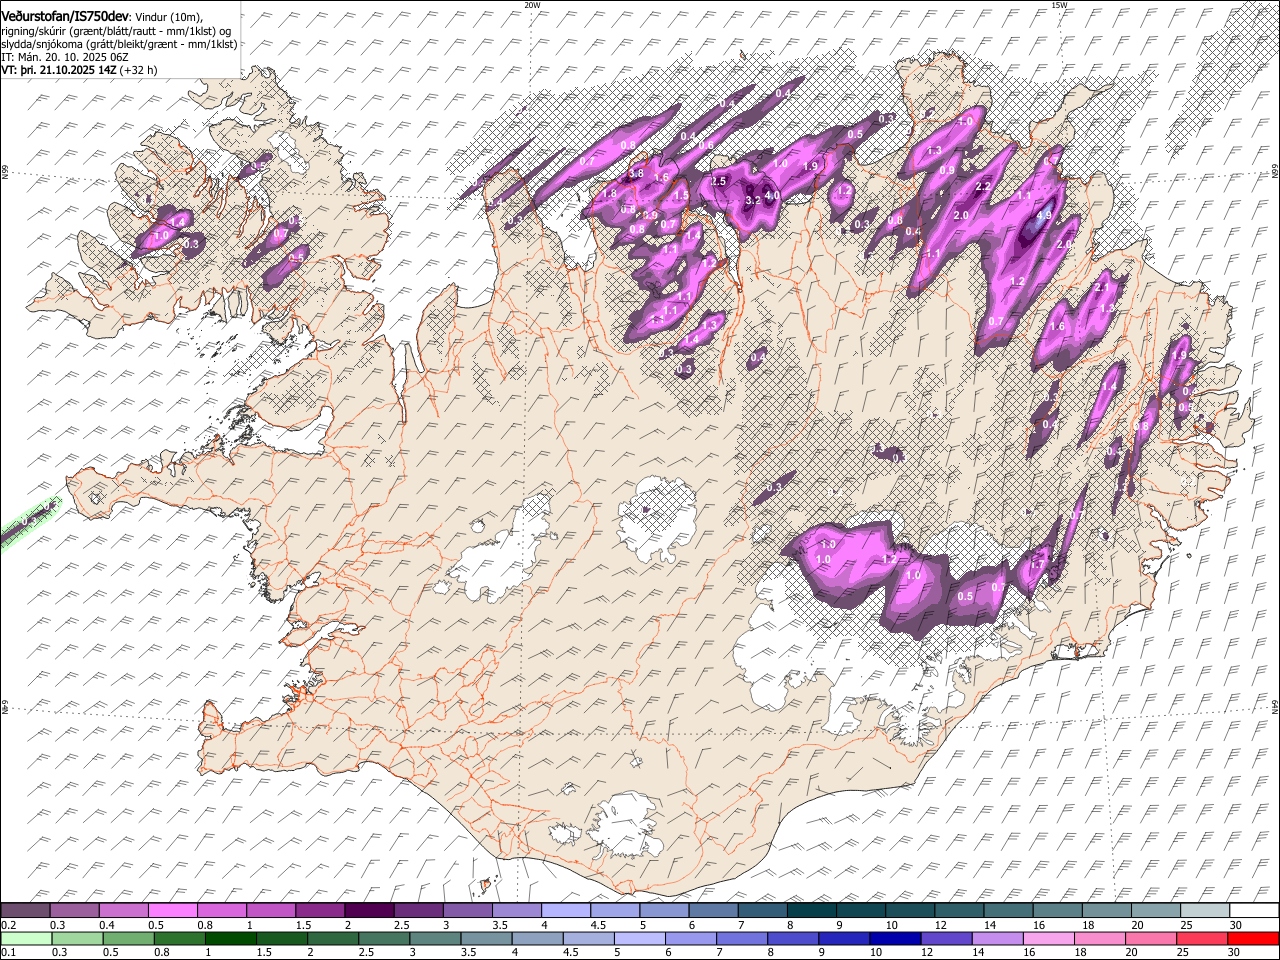
Task: Click the 4.9 precipitation value on the map
Action: pyautogui.click(x=1045, y=215)
